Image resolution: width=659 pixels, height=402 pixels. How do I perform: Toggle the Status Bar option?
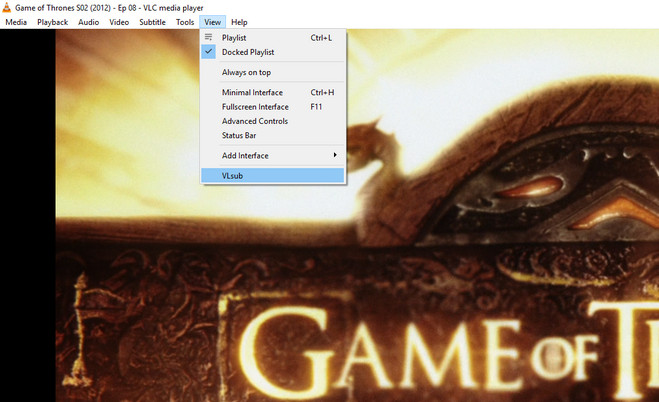click(x=272, y=135)
